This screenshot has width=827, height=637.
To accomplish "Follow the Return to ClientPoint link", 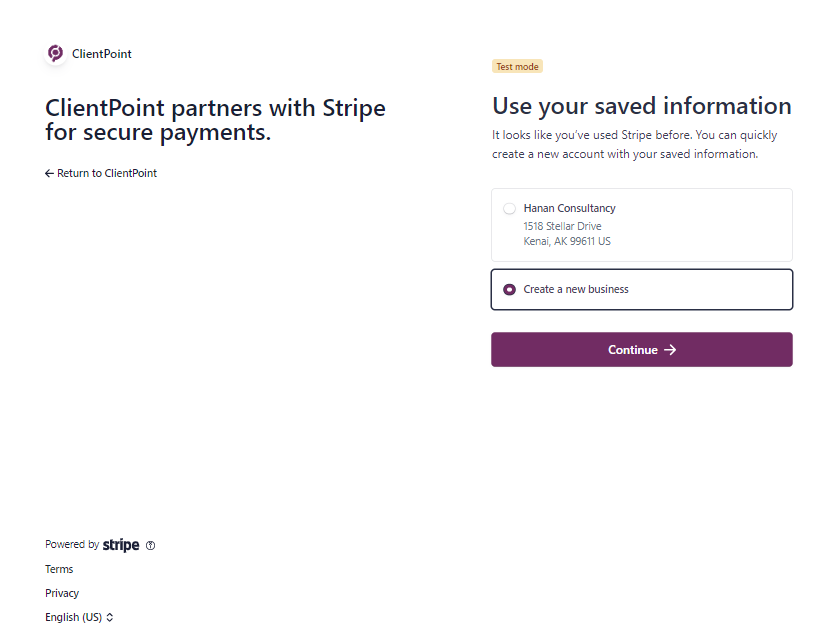I will (x=101, y=173).
